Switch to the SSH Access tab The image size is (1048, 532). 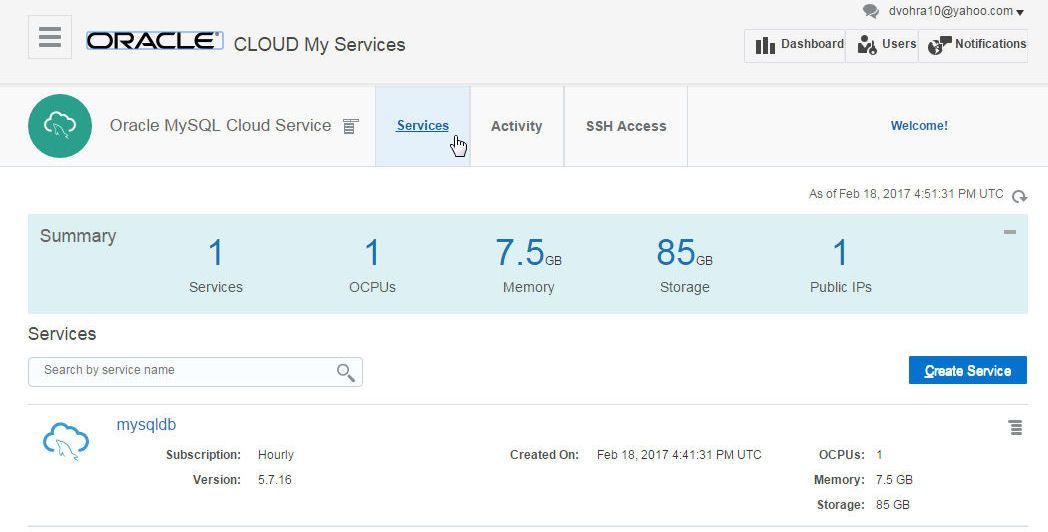(626, 126)
